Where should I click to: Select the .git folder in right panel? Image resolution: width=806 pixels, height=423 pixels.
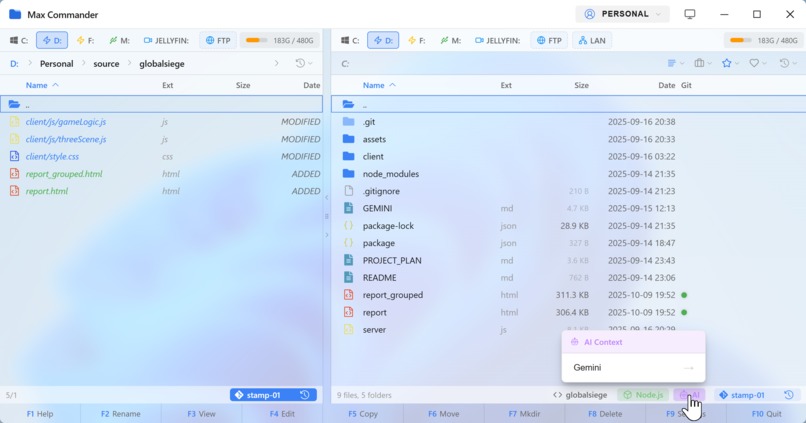tap(569, 122)
